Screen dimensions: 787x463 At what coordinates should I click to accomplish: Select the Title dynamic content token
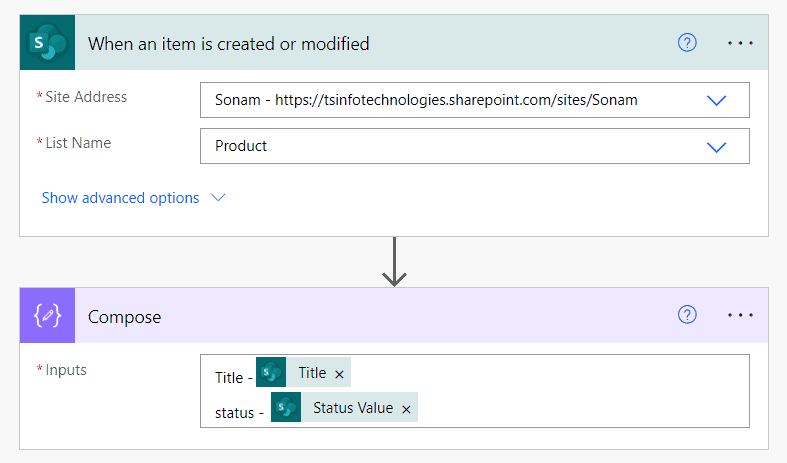click(312, 373)
